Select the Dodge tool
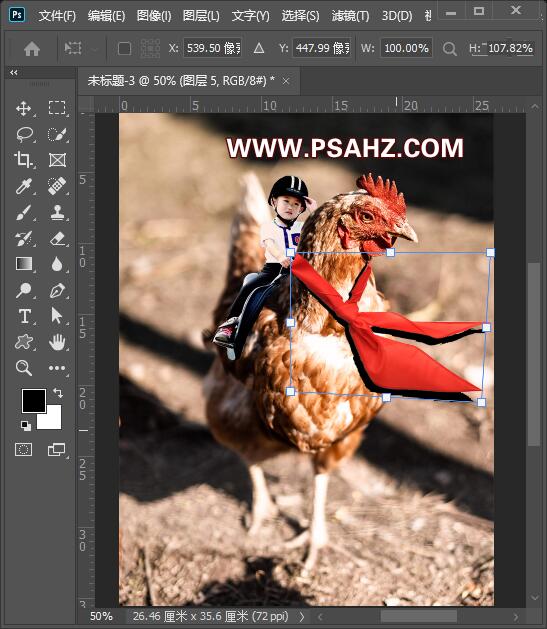547x629 pixels. [x=24, y=290]
